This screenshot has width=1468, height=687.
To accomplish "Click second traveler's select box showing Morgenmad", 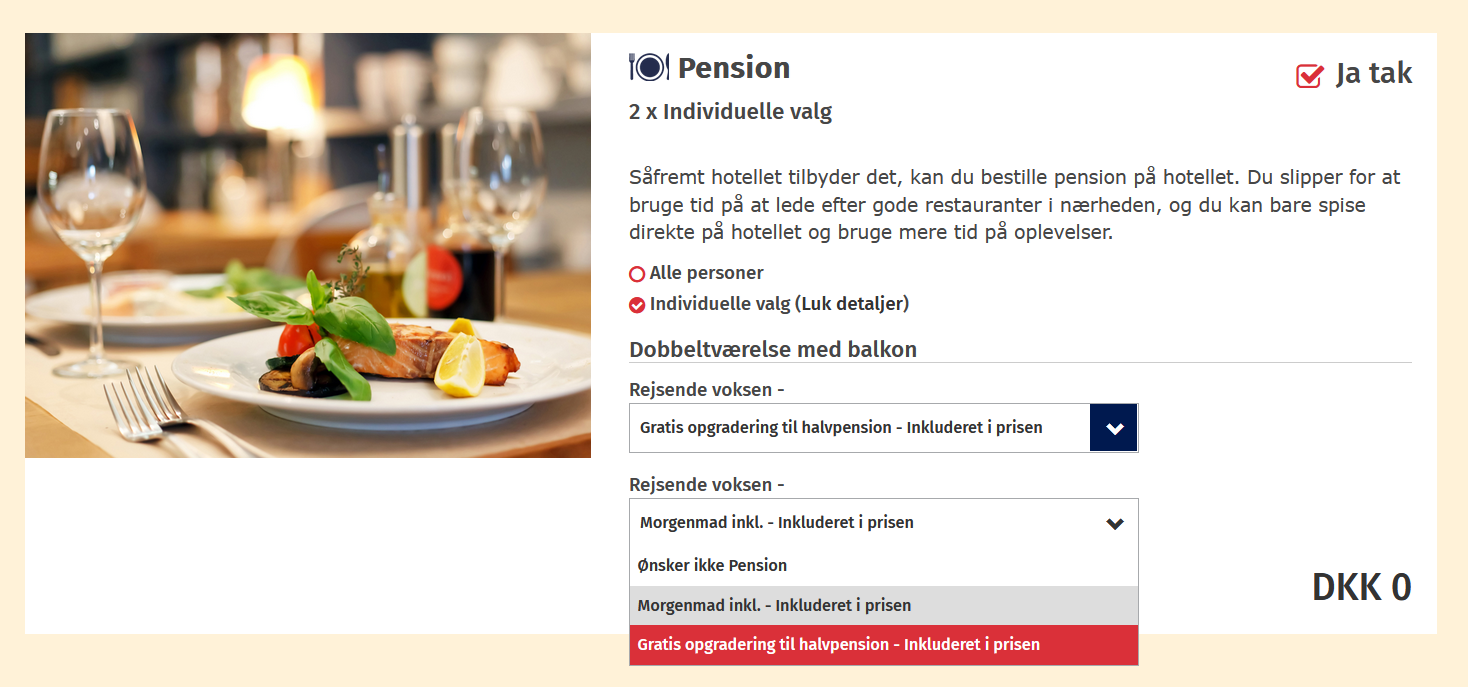I will [x=860, y=523].
